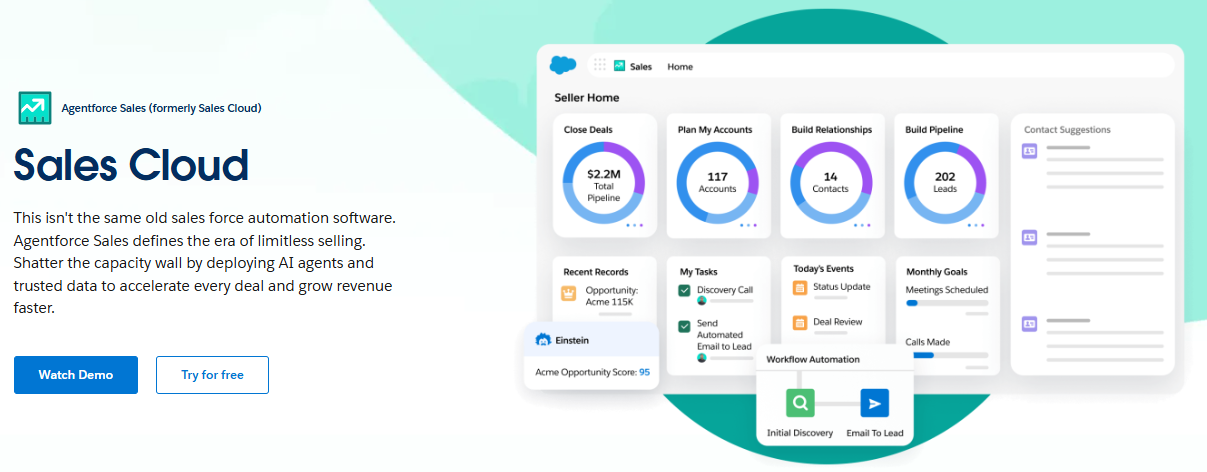Viewport: 1207px width, 472px height.
Task: Click the Sales app icon in header
Action: point(619,66)
